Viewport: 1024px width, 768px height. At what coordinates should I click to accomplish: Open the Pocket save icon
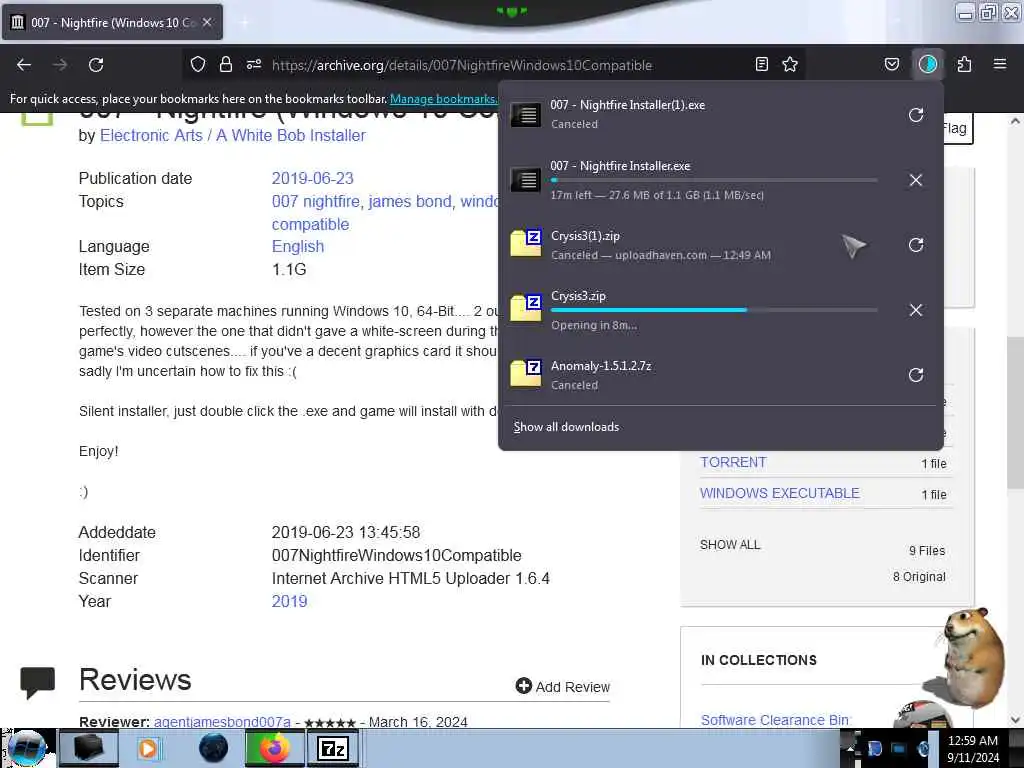[891, 64]
